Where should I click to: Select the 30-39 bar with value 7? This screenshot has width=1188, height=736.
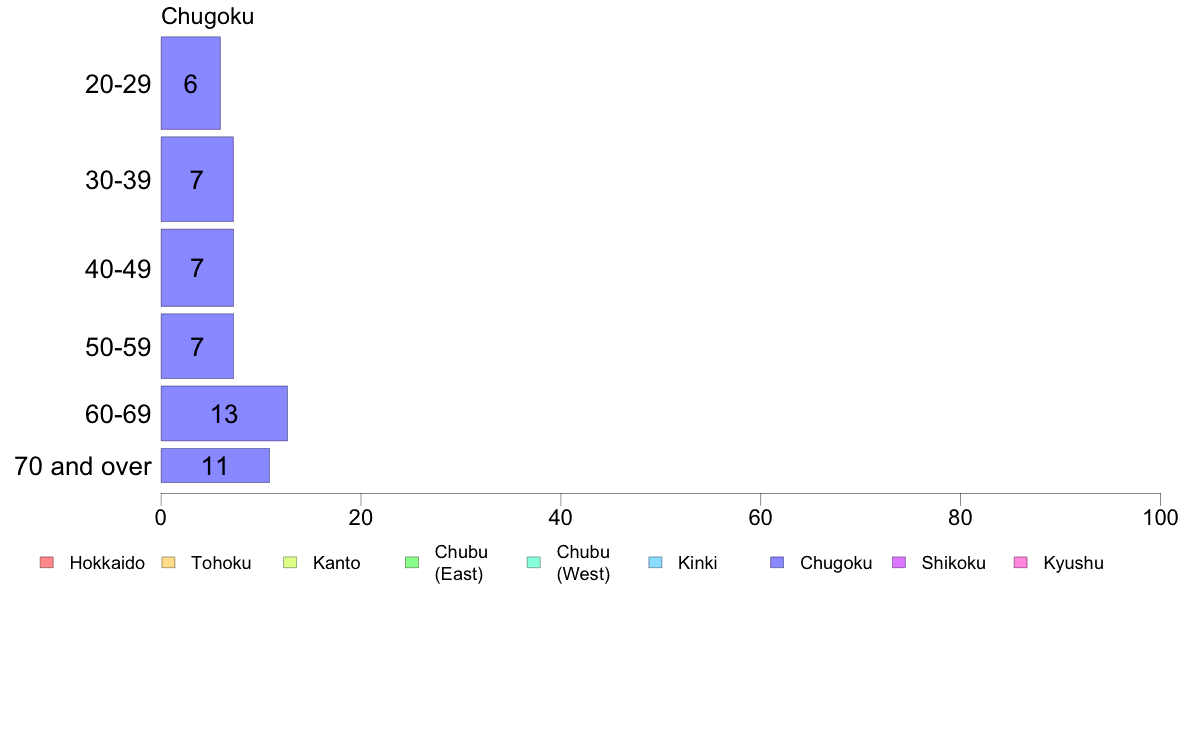tap(197, 180)
